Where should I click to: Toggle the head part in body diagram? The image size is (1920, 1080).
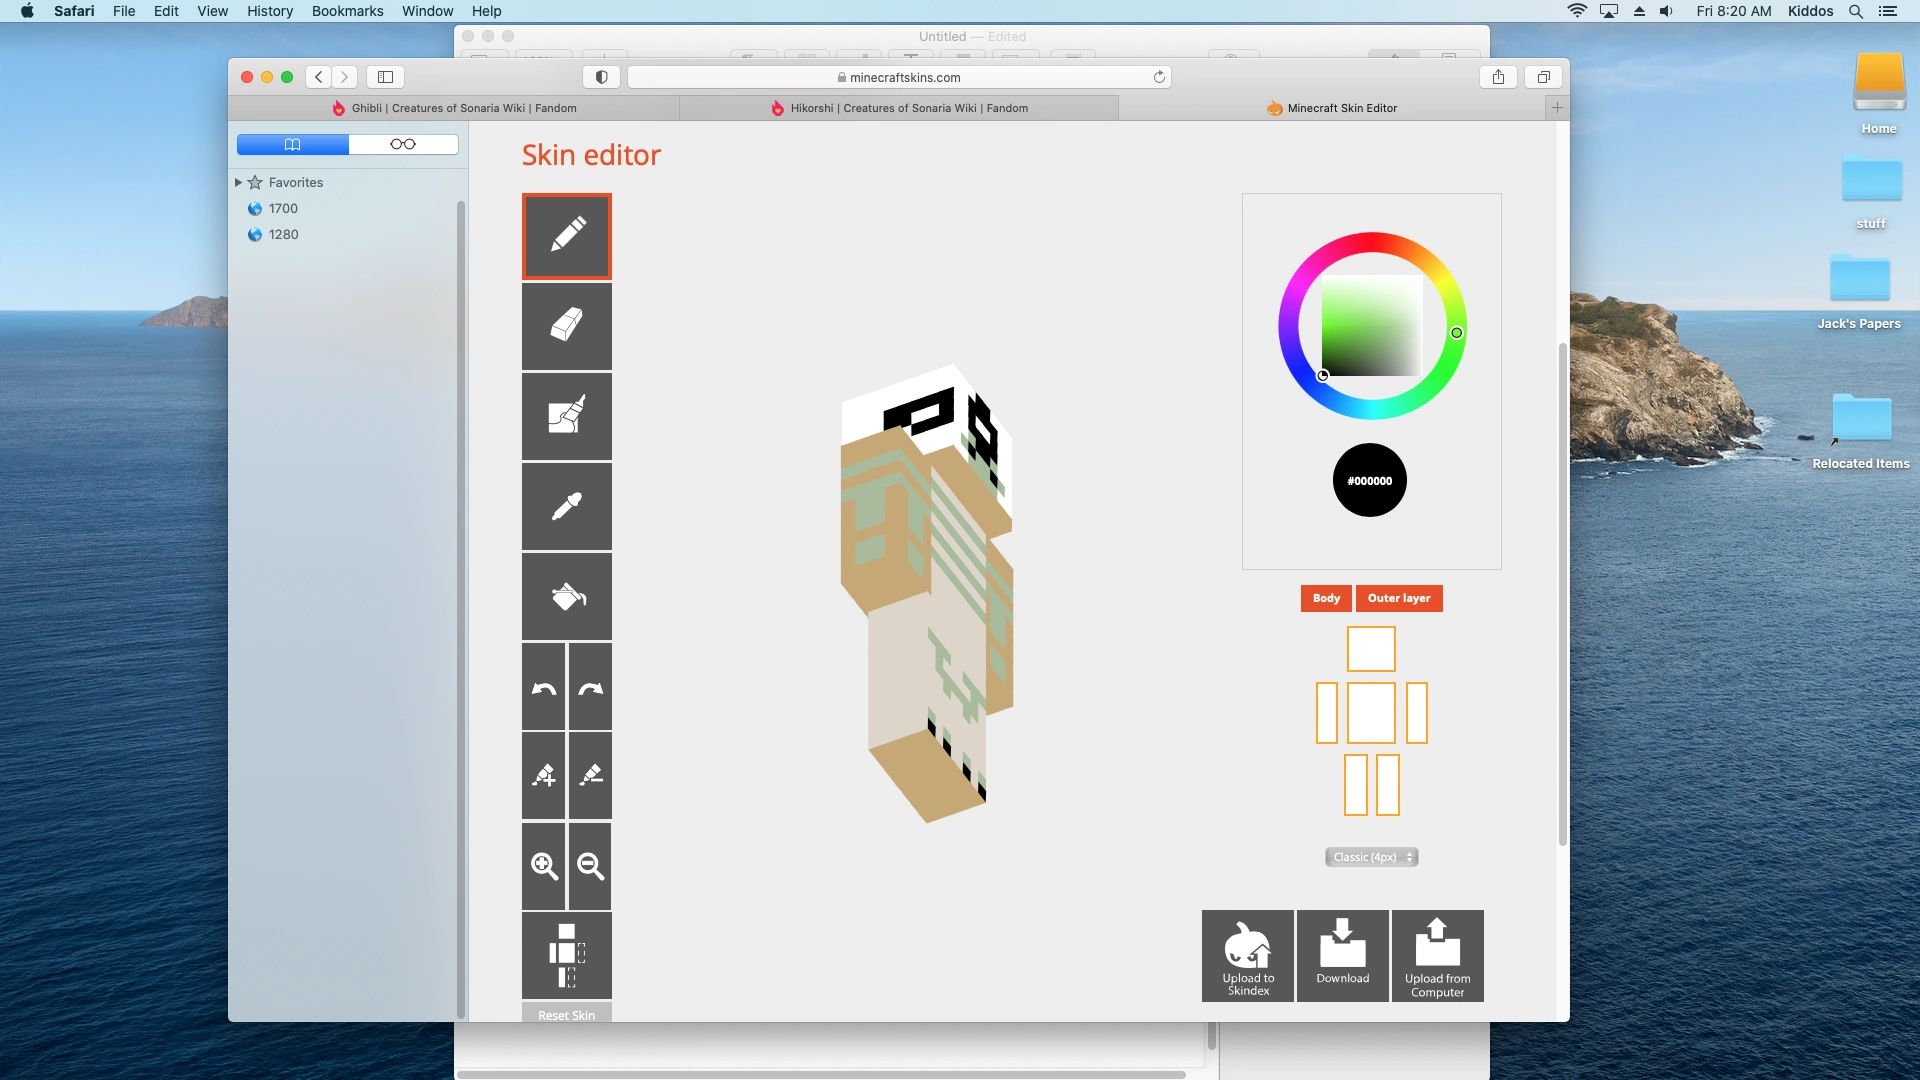coord(1370,649)
